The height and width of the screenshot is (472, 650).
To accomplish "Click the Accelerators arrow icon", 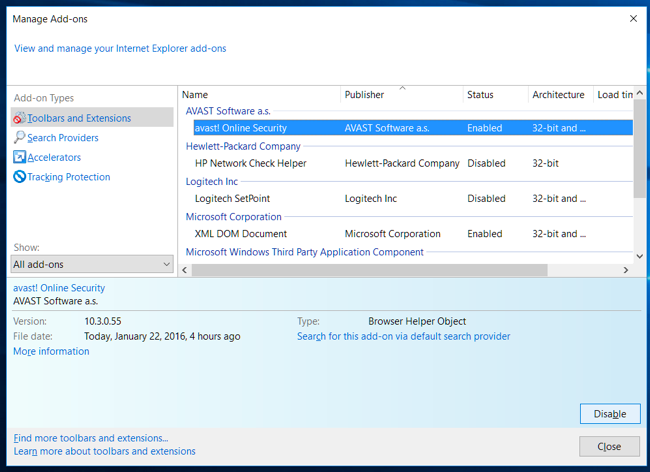I will pyautogui.click(x=19, y=157).
